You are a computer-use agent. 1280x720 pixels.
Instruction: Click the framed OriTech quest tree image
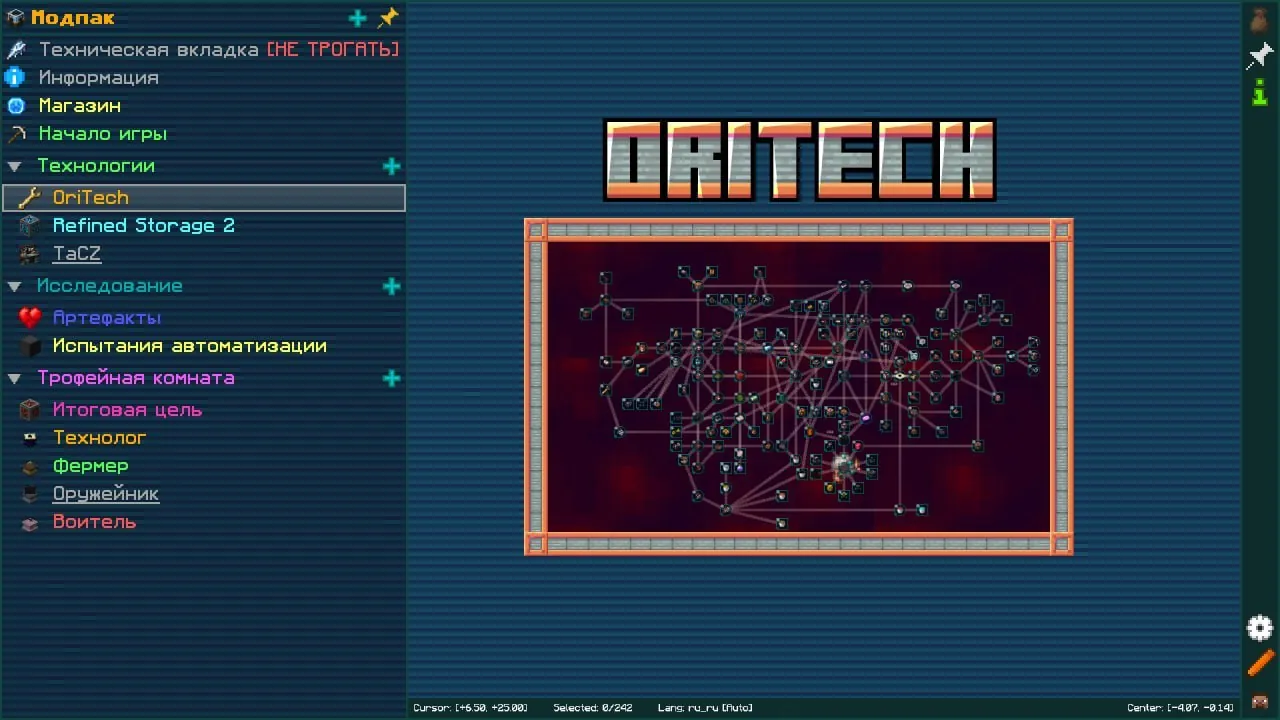tap(799, 386)
